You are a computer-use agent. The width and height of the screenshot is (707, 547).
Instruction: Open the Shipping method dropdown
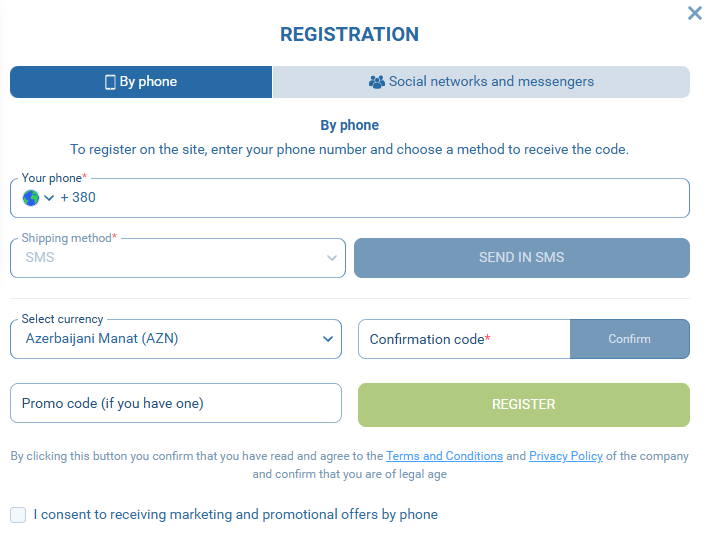pos(178,258)
